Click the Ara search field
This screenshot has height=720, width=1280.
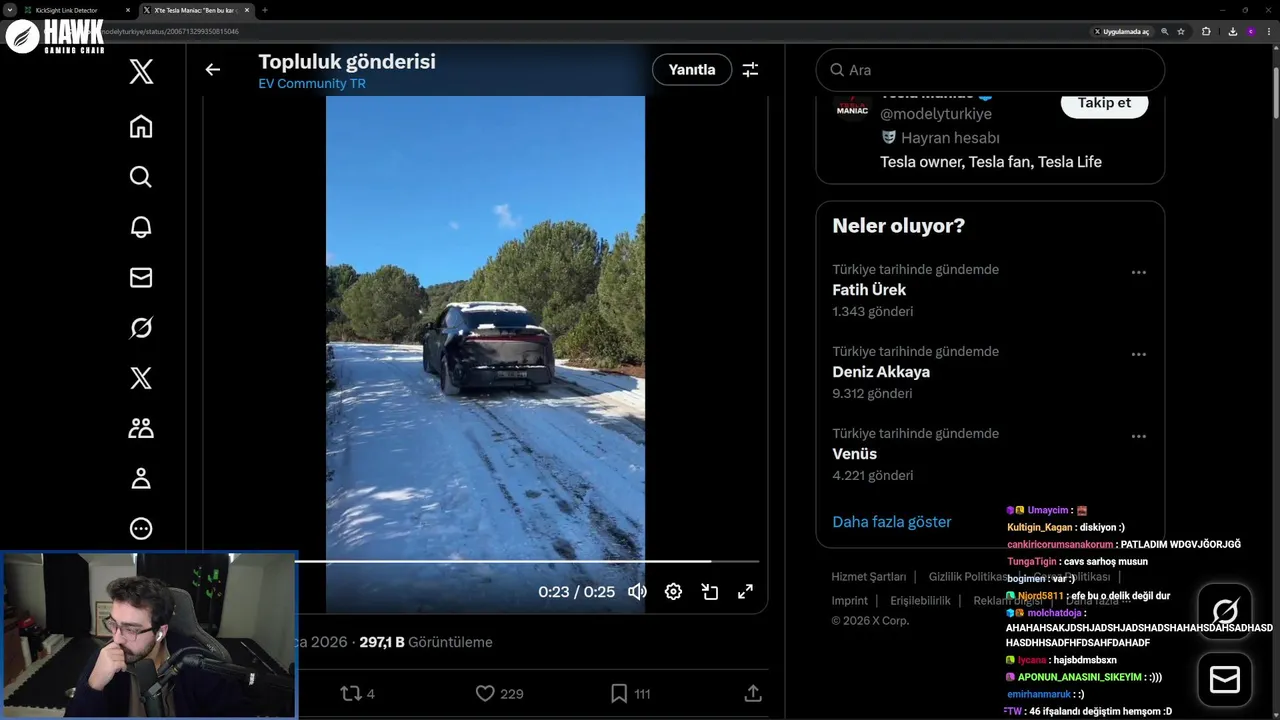click(x=990, y=70)
